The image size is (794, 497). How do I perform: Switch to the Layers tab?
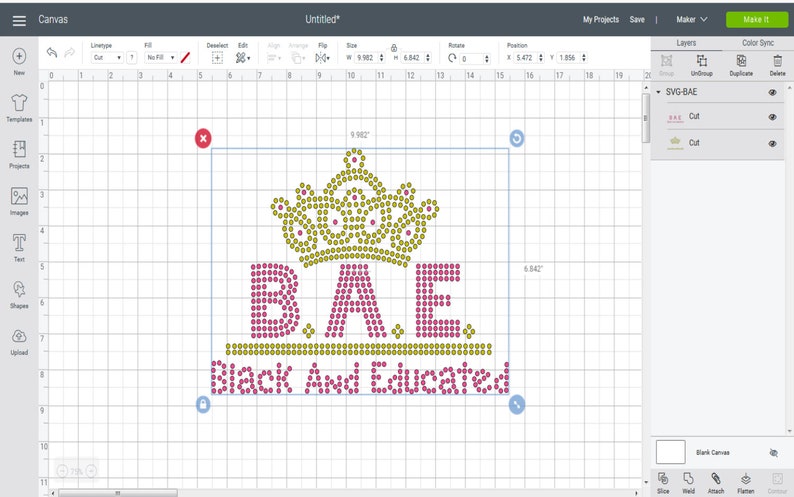(686, 43)
